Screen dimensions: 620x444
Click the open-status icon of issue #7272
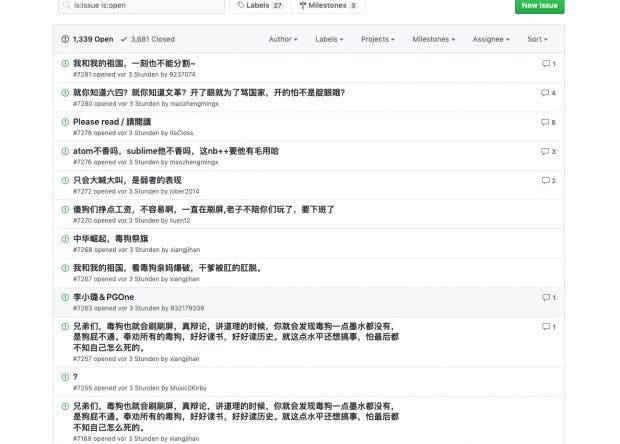click(65, 180)
